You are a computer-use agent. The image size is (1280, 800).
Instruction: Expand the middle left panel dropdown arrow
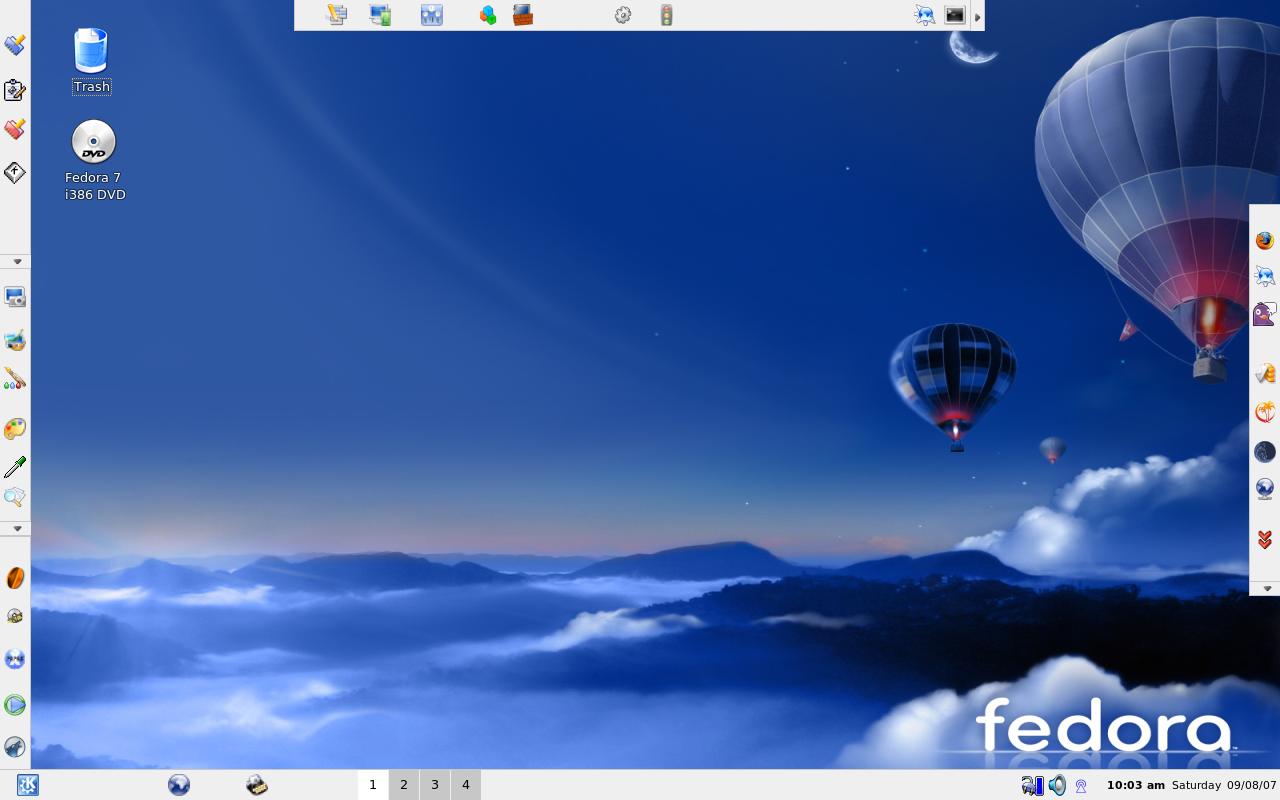pos(17,528)
